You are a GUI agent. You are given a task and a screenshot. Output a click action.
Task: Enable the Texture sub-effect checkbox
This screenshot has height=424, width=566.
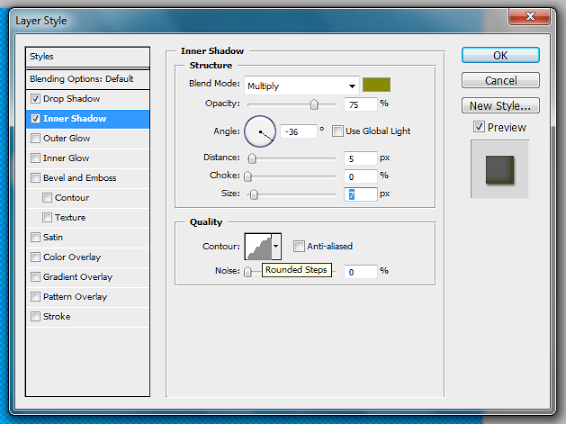pyautogui.click(x=47, y=217)
